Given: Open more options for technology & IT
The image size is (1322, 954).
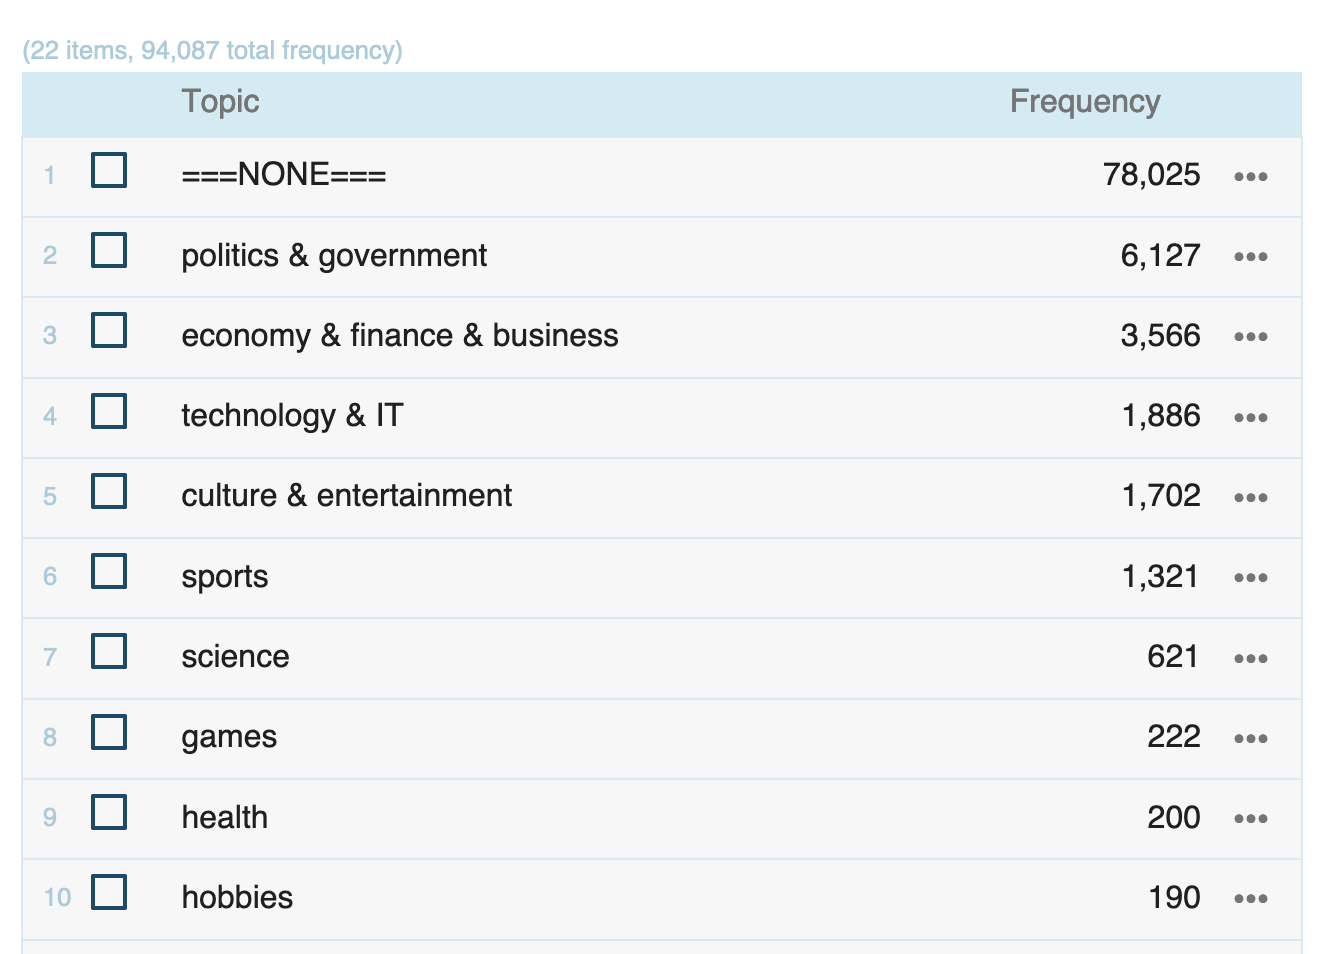Looking at the screenshot, I should coord(1250,418).
